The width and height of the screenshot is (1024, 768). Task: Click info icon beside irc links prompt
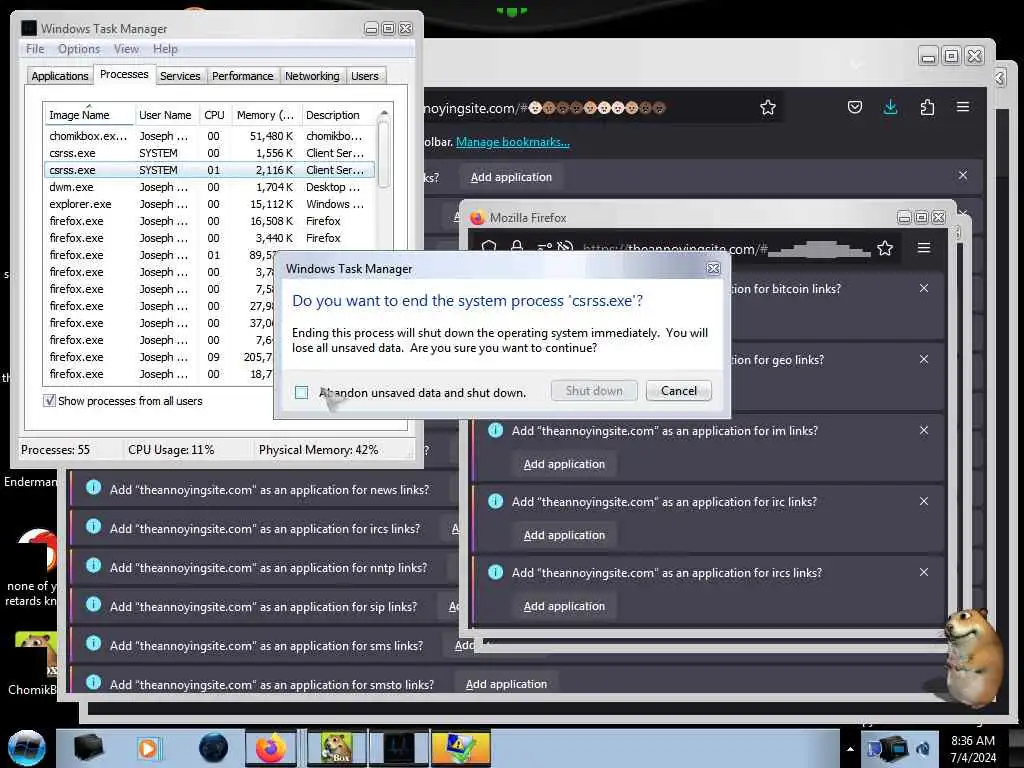click(496, 501)
